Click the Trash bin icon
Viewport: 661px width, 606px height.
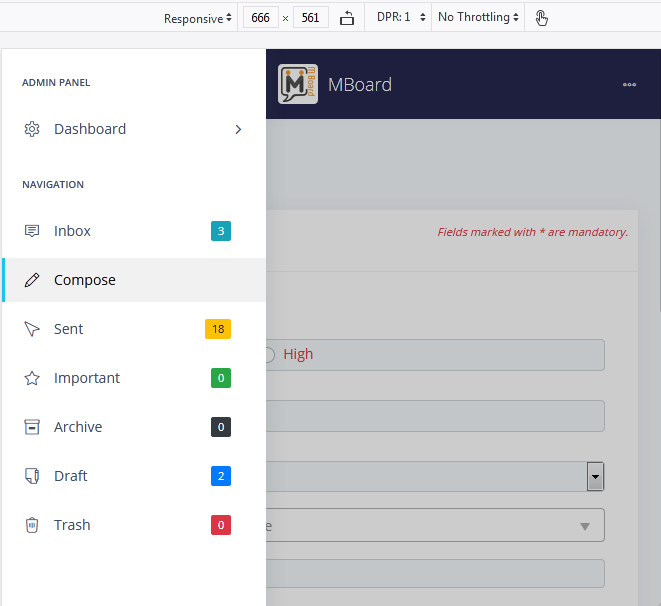pyautogui.click(x=32, y=525)
